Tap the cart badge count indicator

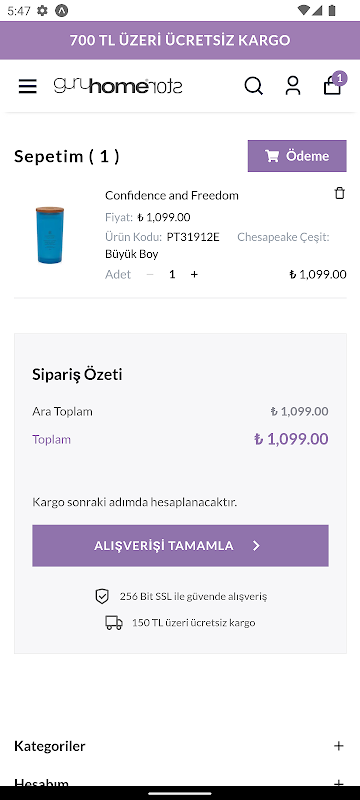[340, 78]
